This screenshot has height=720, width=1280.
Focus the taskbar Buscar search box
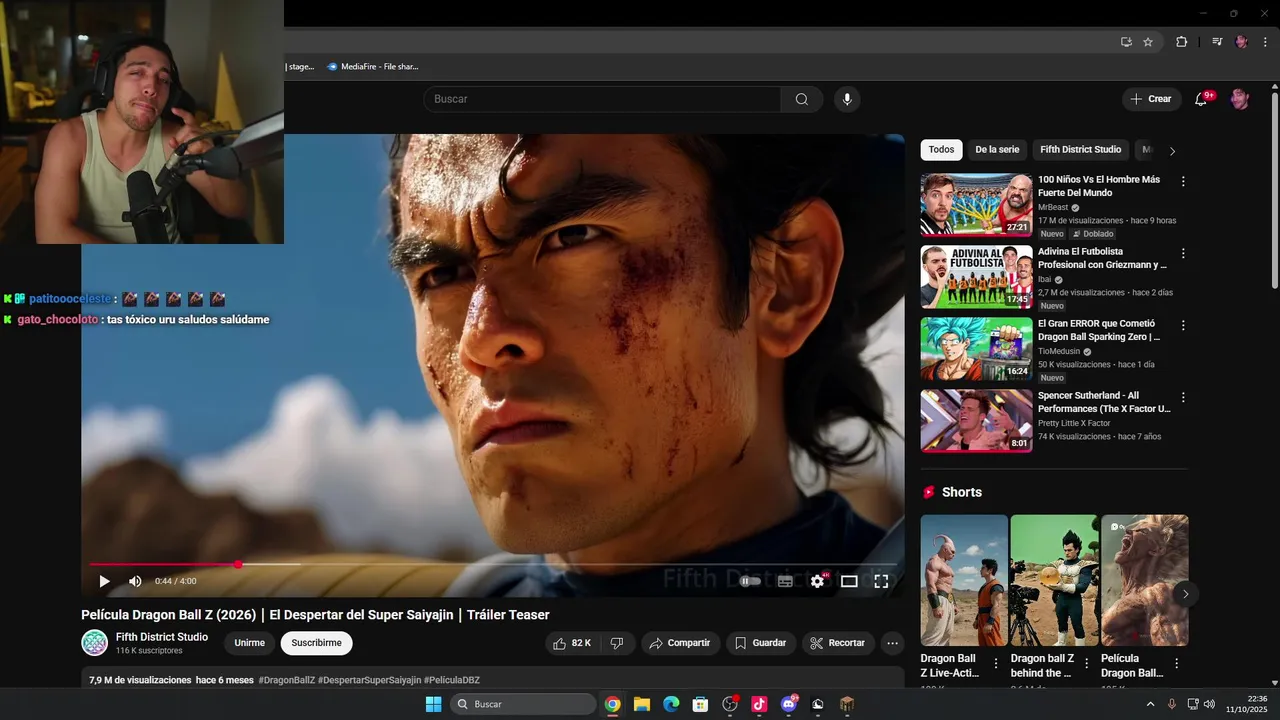(522, 704)
